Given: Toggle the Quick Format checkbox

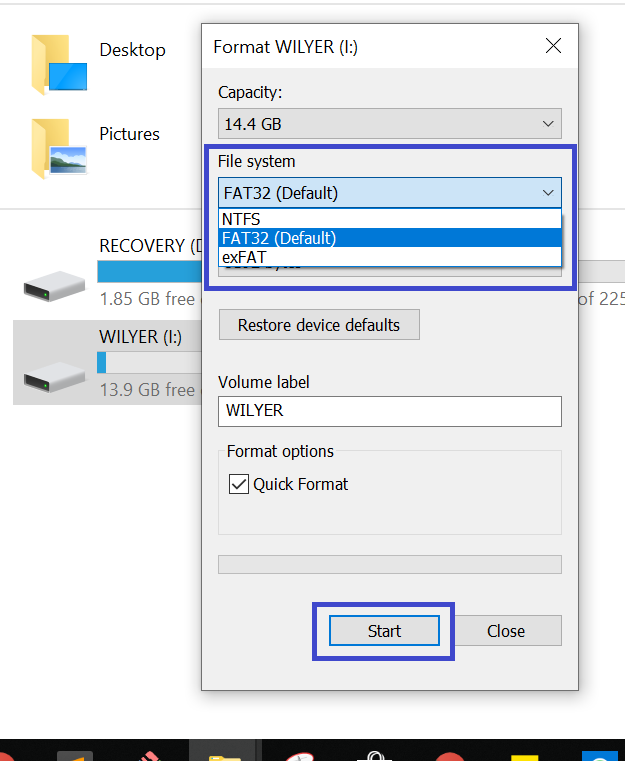Looking at the screenshot, I should click(239, 484).
